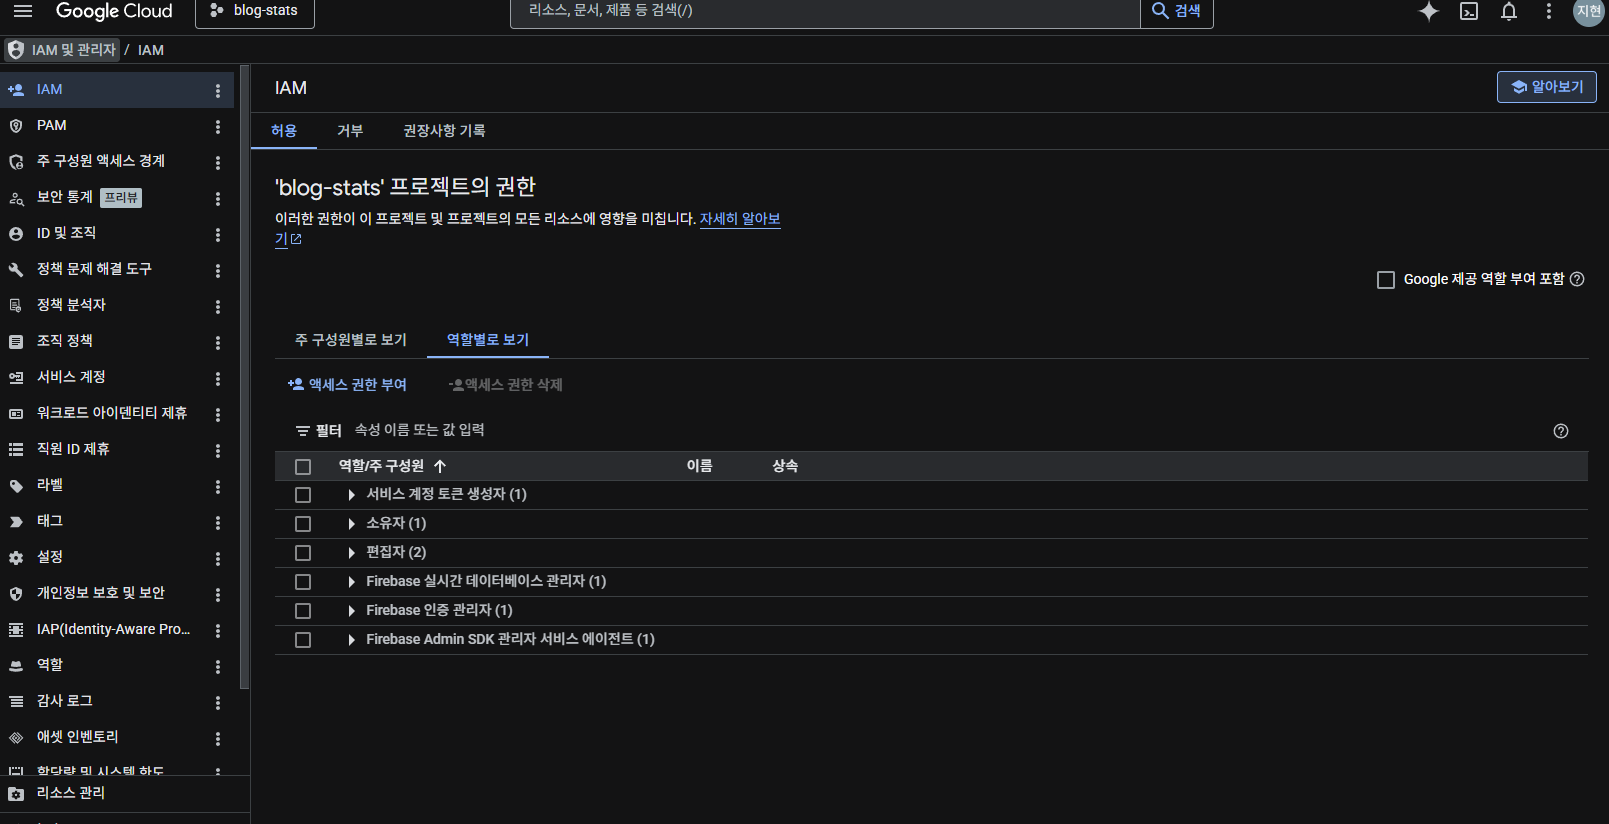Click the 감사 로그 list icon
This screenshot has width=1609, height=824.
(16, 702)
